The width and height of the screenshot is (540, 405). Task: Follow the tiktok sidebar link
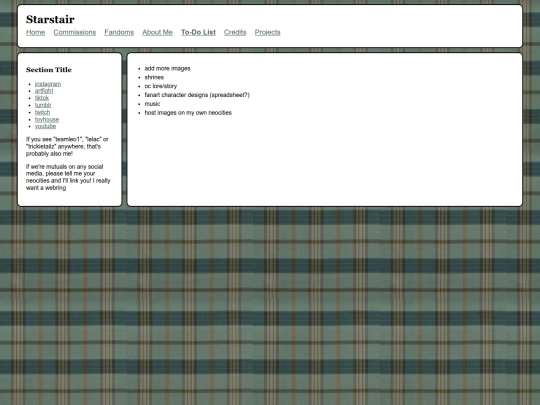pos(42,98)
